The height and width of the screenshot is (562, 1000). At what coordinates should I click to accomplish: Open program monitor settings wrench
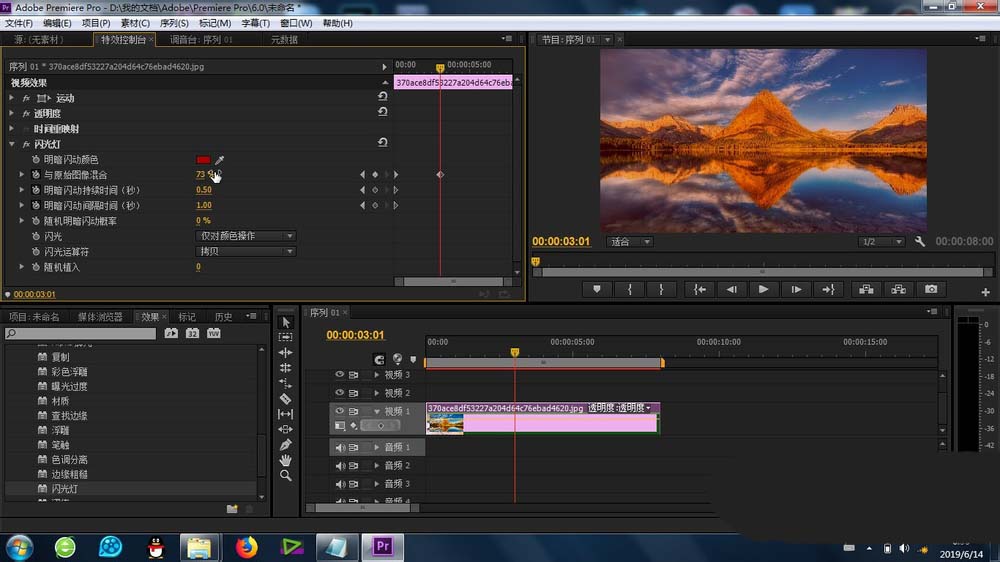click(920, 242)
